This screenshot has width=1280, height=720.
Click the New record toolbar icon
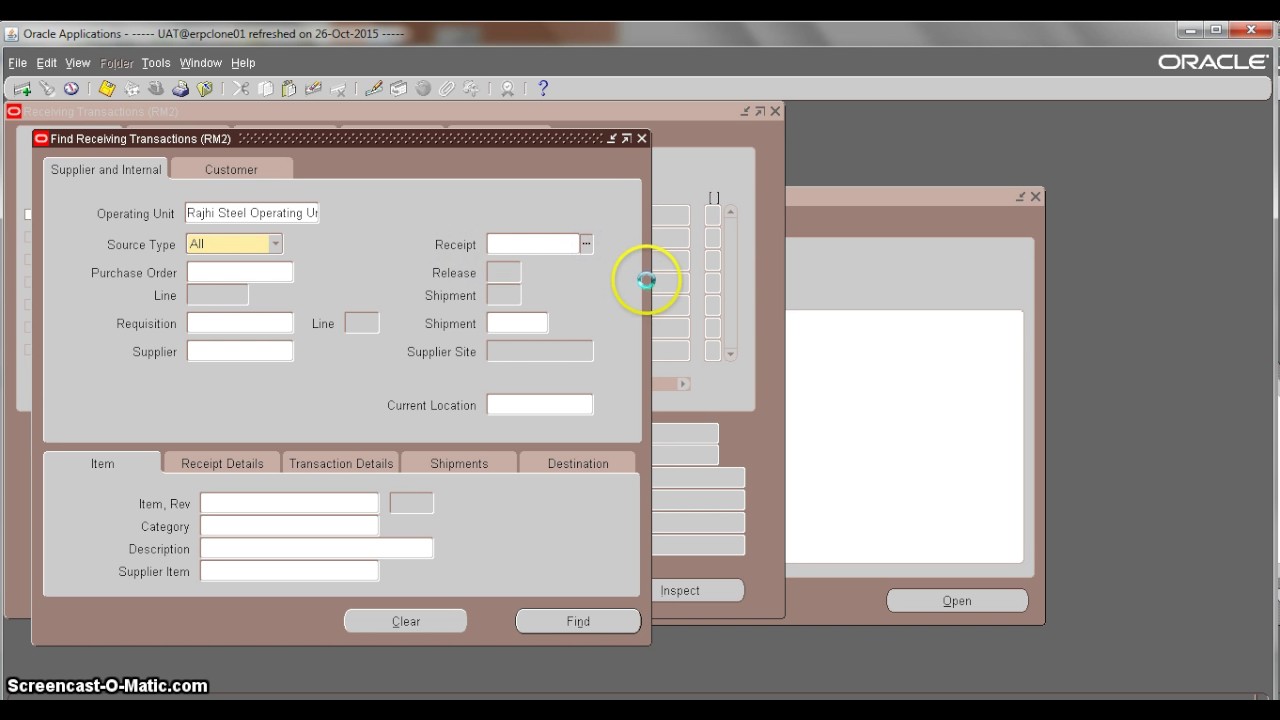coord(22,89)
